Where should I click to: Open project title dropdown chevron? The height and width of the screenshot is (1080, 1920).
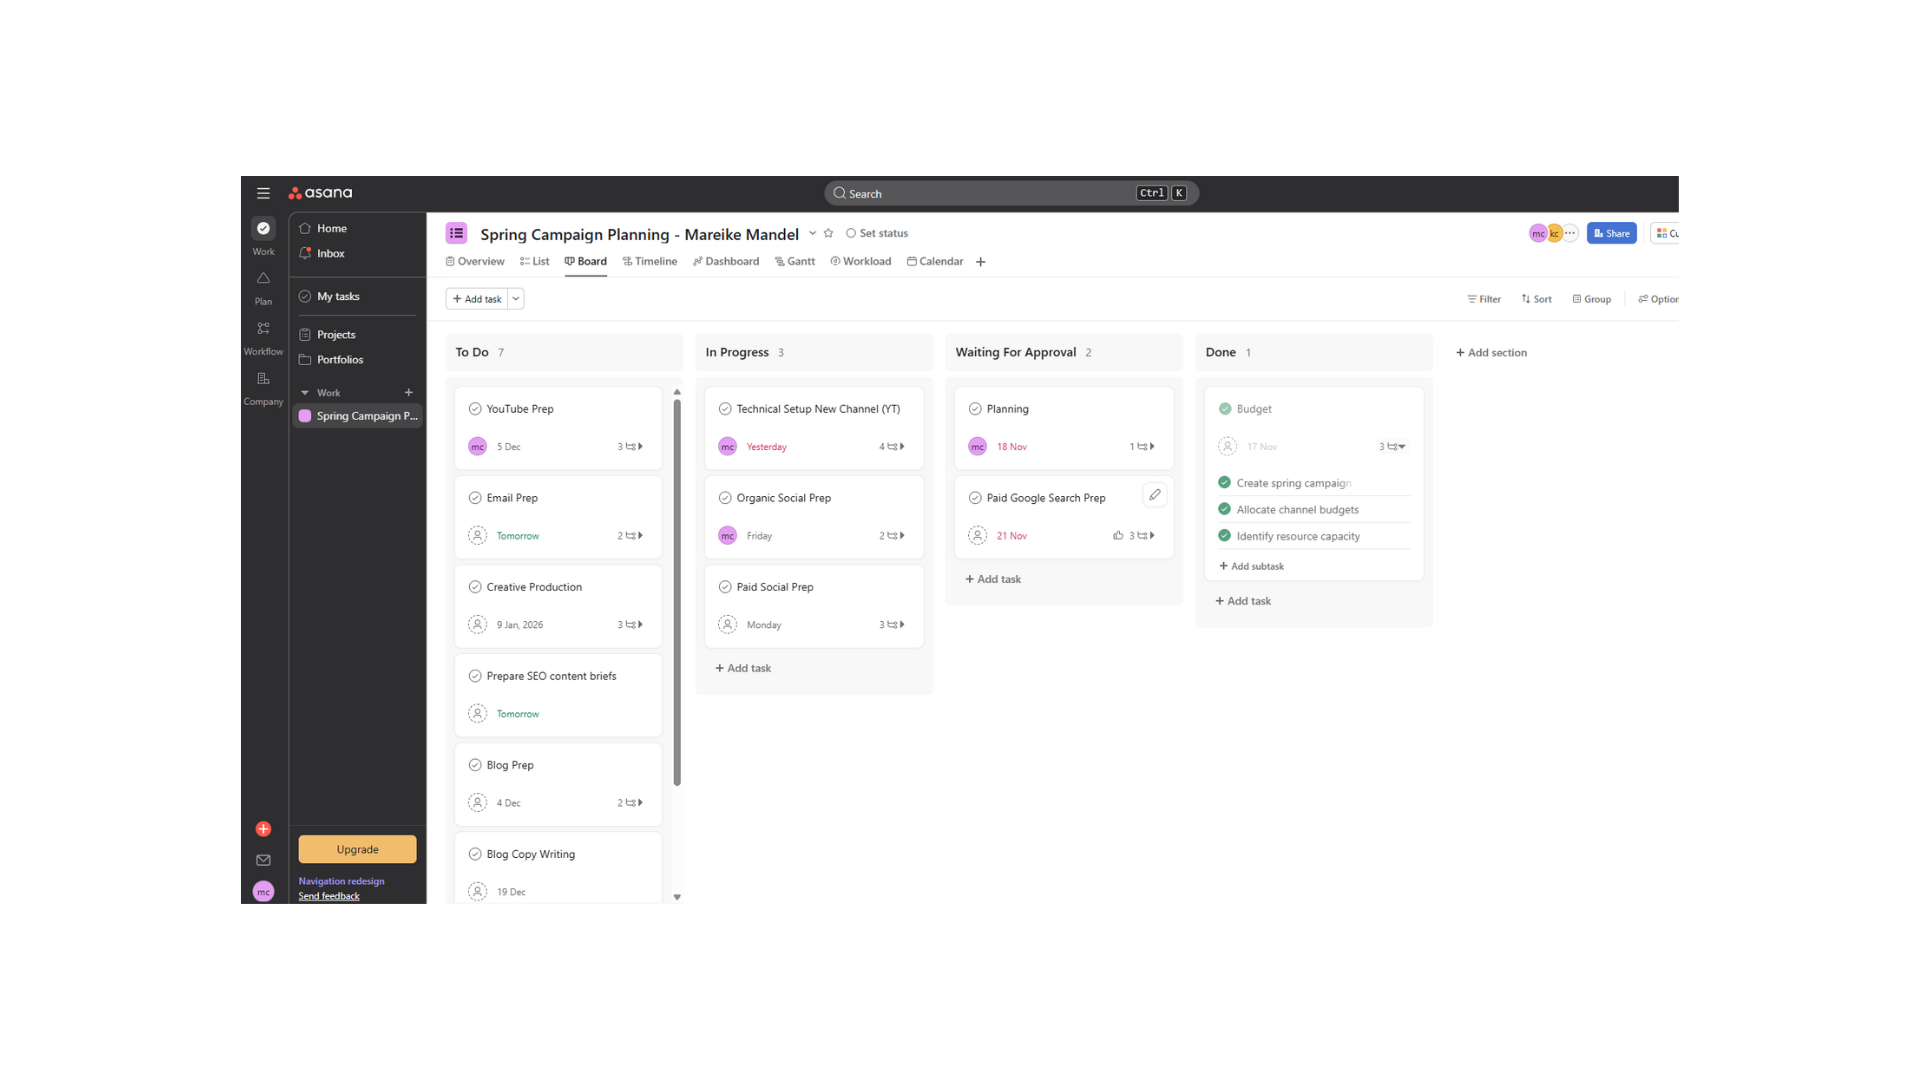(x=812, y=233)
